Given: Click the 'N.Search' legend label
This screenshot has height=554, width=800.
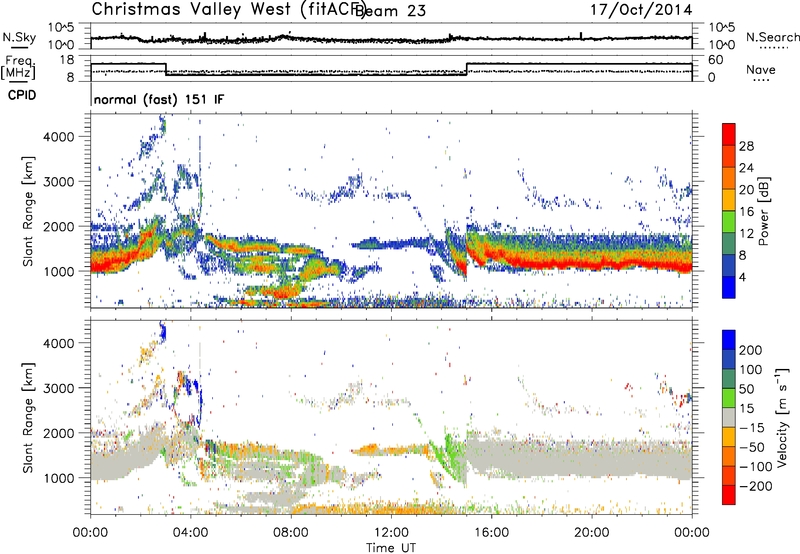Looking at the screenshot, I should (x=772, y=37).
